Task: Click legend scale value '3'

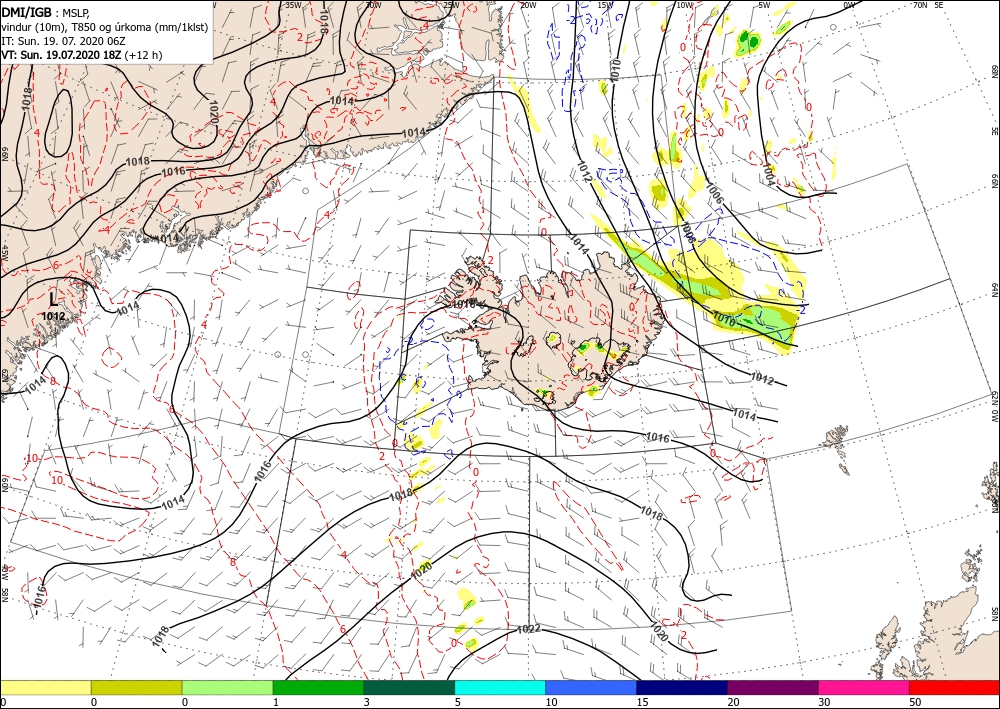Action: [366, 702]
